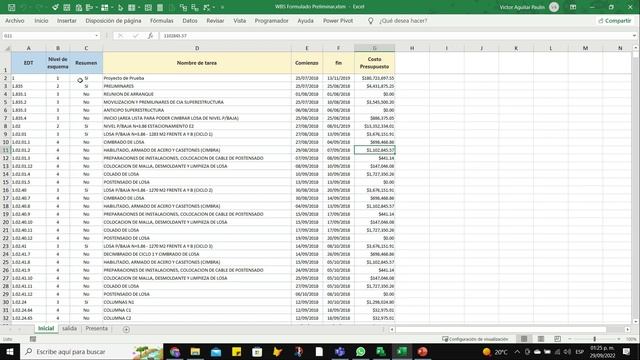Expand the formula bar with the chevron
The image size is (640, 360).
coord(634,36)
